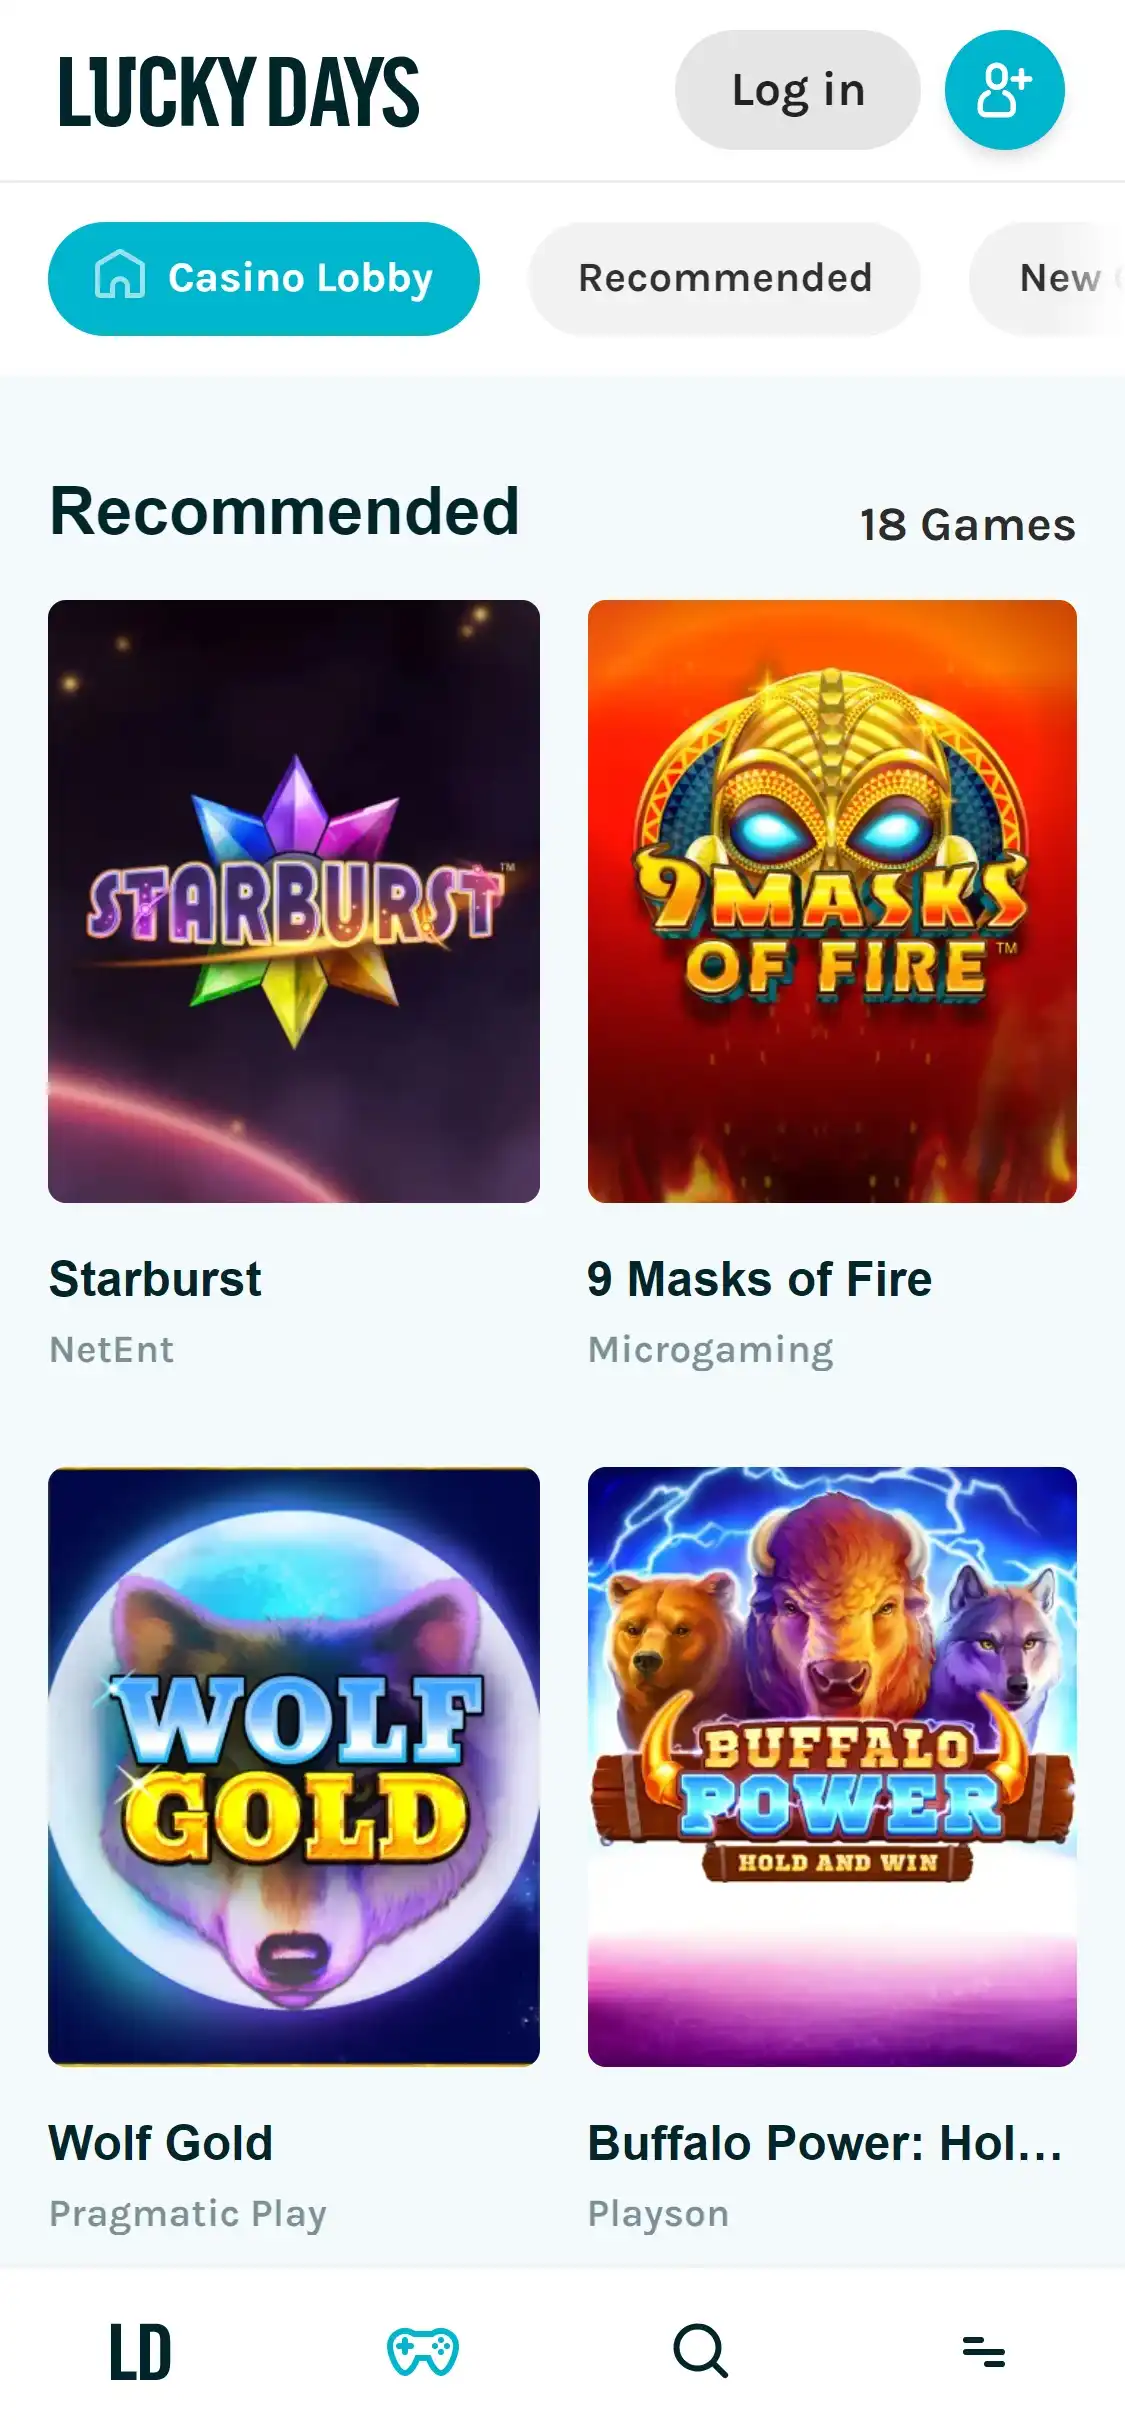The width and height of the screenshot is (1125, 2436).
Task: Open the LD home icon in bottom bar
Action: [140, 2351]
